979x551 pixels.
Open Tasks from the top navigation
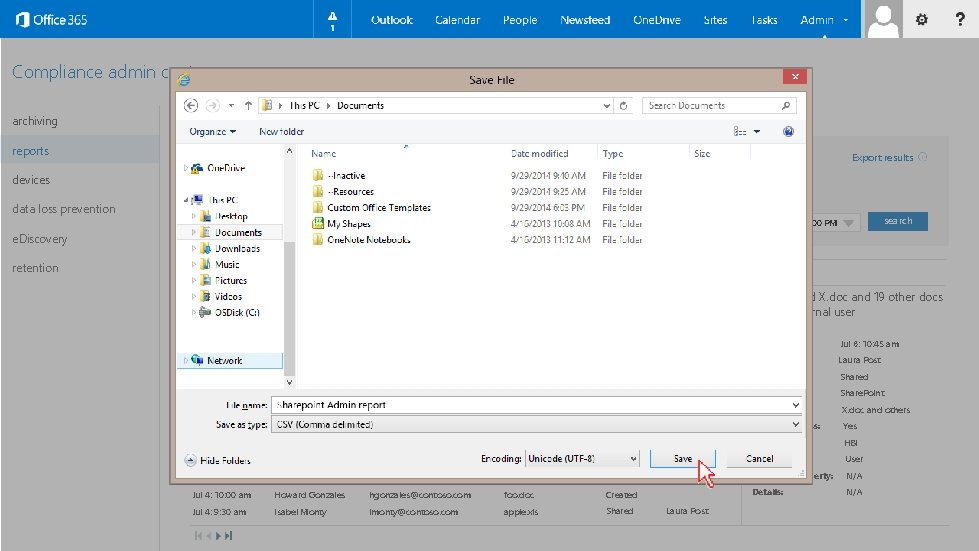pyautogui.click(x=764, y=20)
